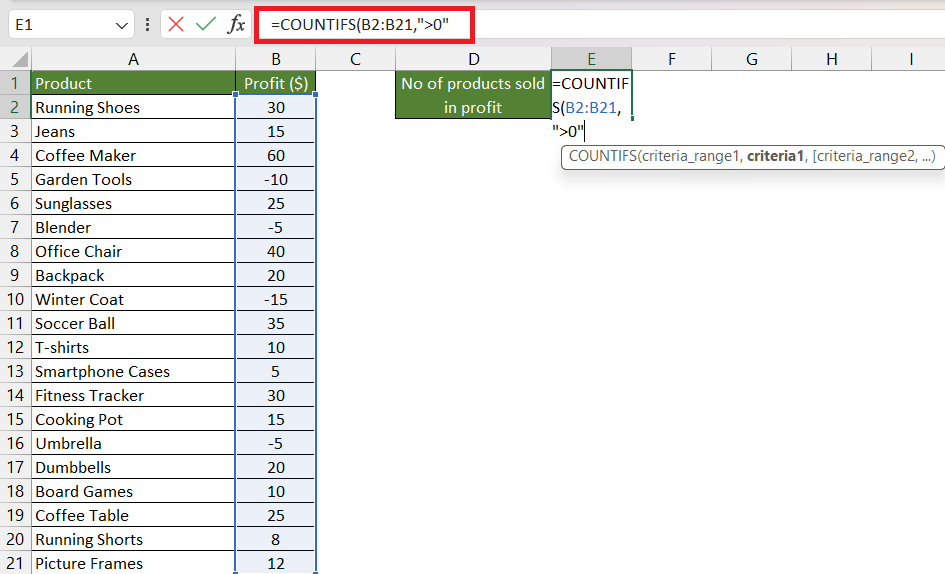This screenshot has width=945, height=574.
Task: Click the Office Chair cell
Action: 133,251
